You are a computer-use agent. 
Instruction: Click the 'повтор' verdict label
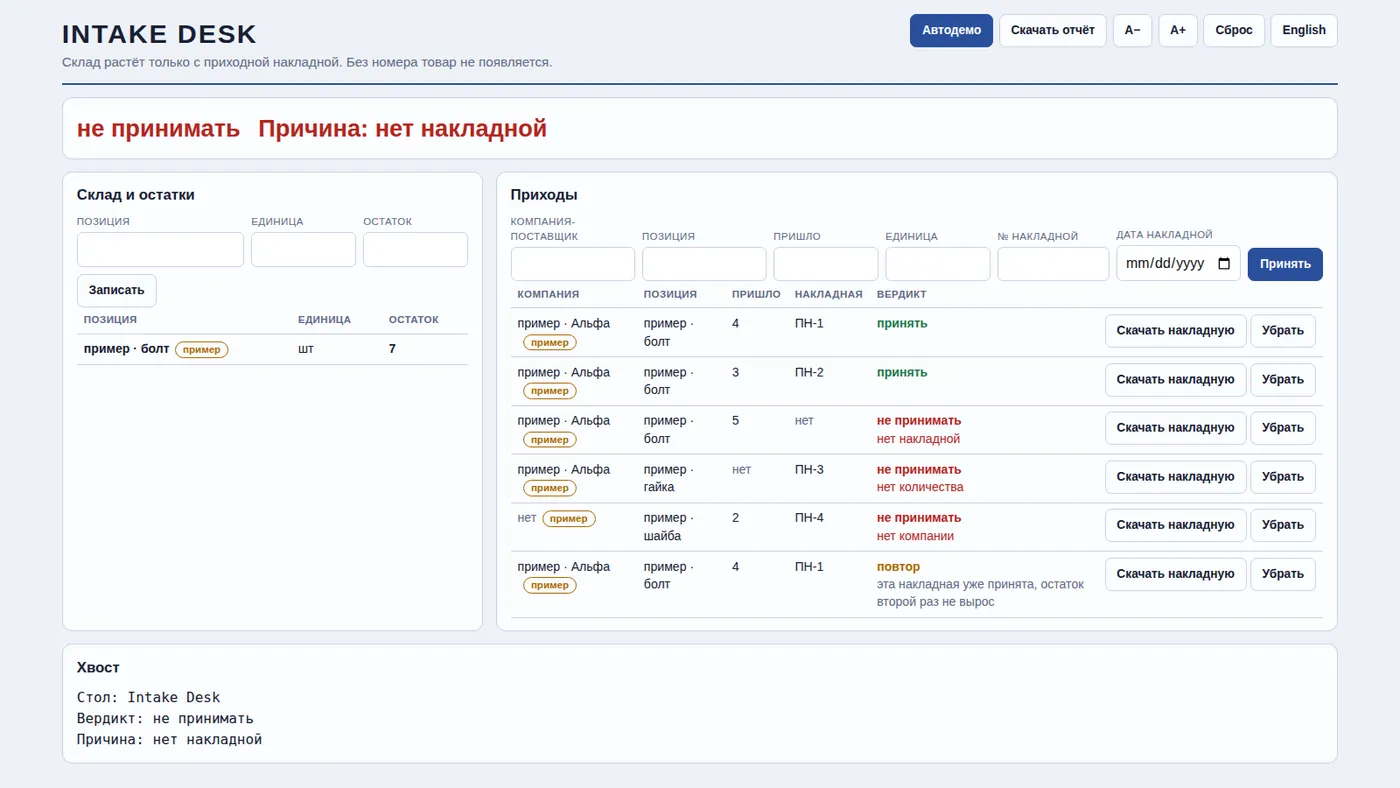coord(898,567)
